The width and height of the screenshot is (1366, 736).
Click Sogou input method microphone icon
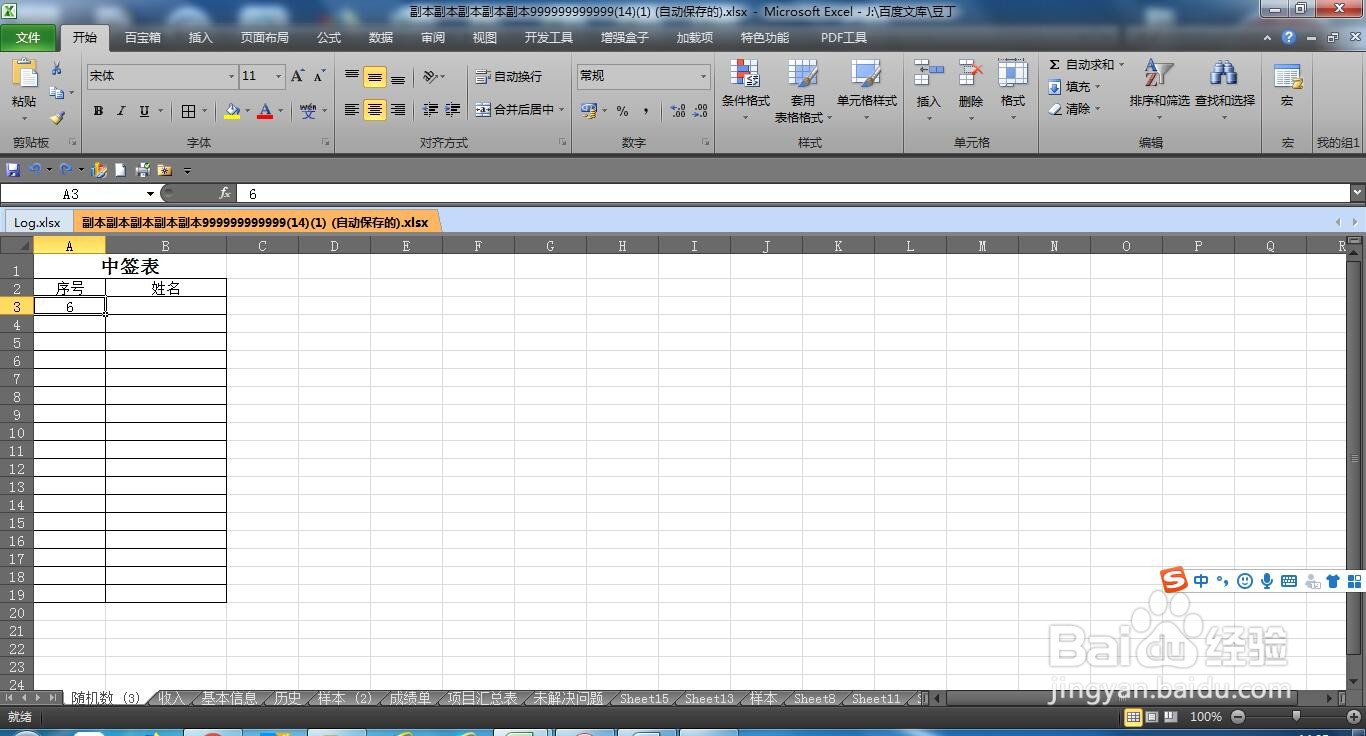[x=1267, y=581]
